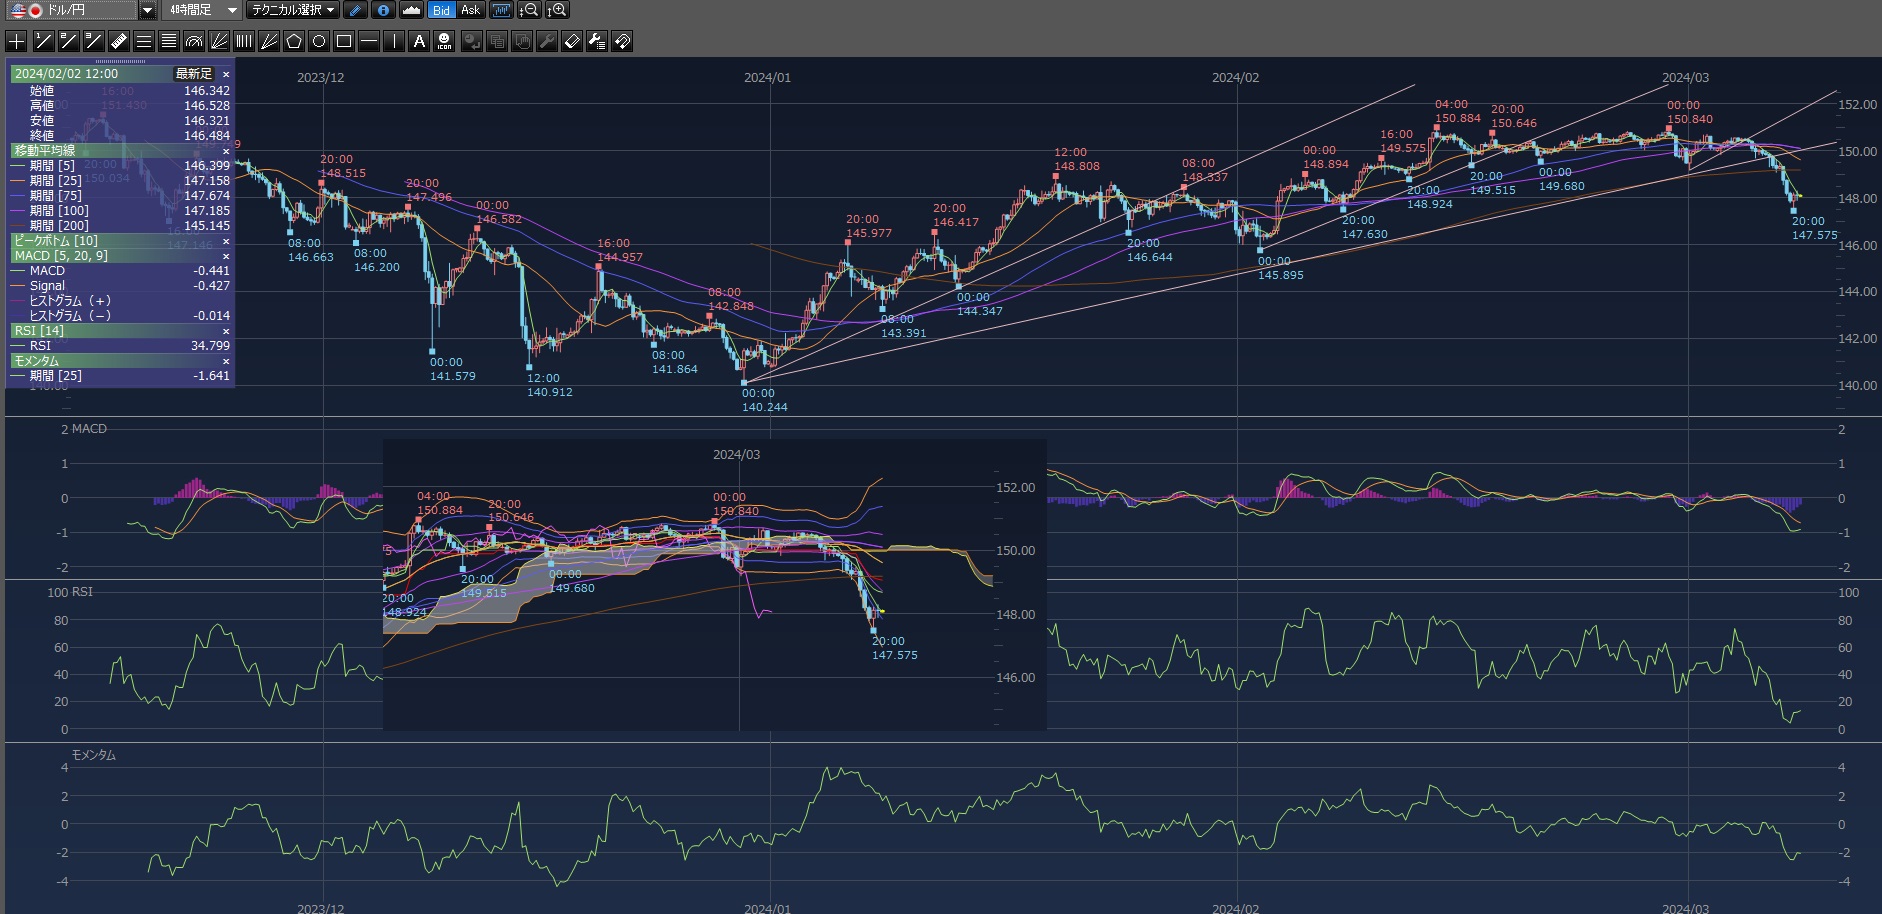Click the eraser tool icon
This screenshot has width=1882, height=914.
[572, 41]
